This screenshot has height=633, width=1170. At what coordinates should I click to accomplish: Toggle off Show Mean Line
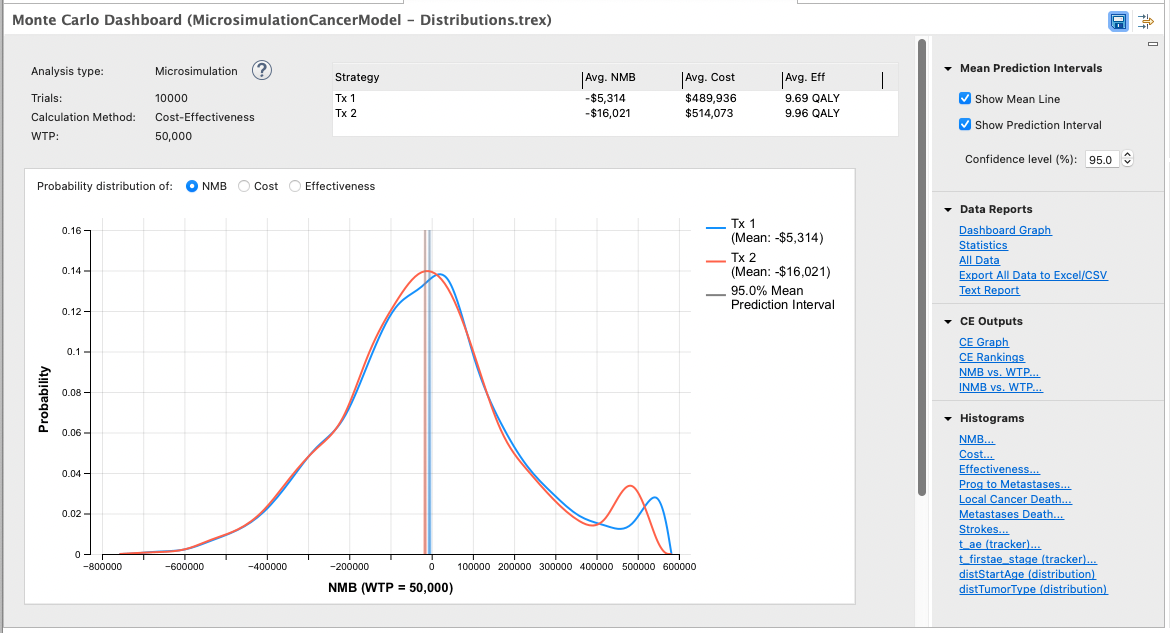pyautogui.click(x=964, y=97)
